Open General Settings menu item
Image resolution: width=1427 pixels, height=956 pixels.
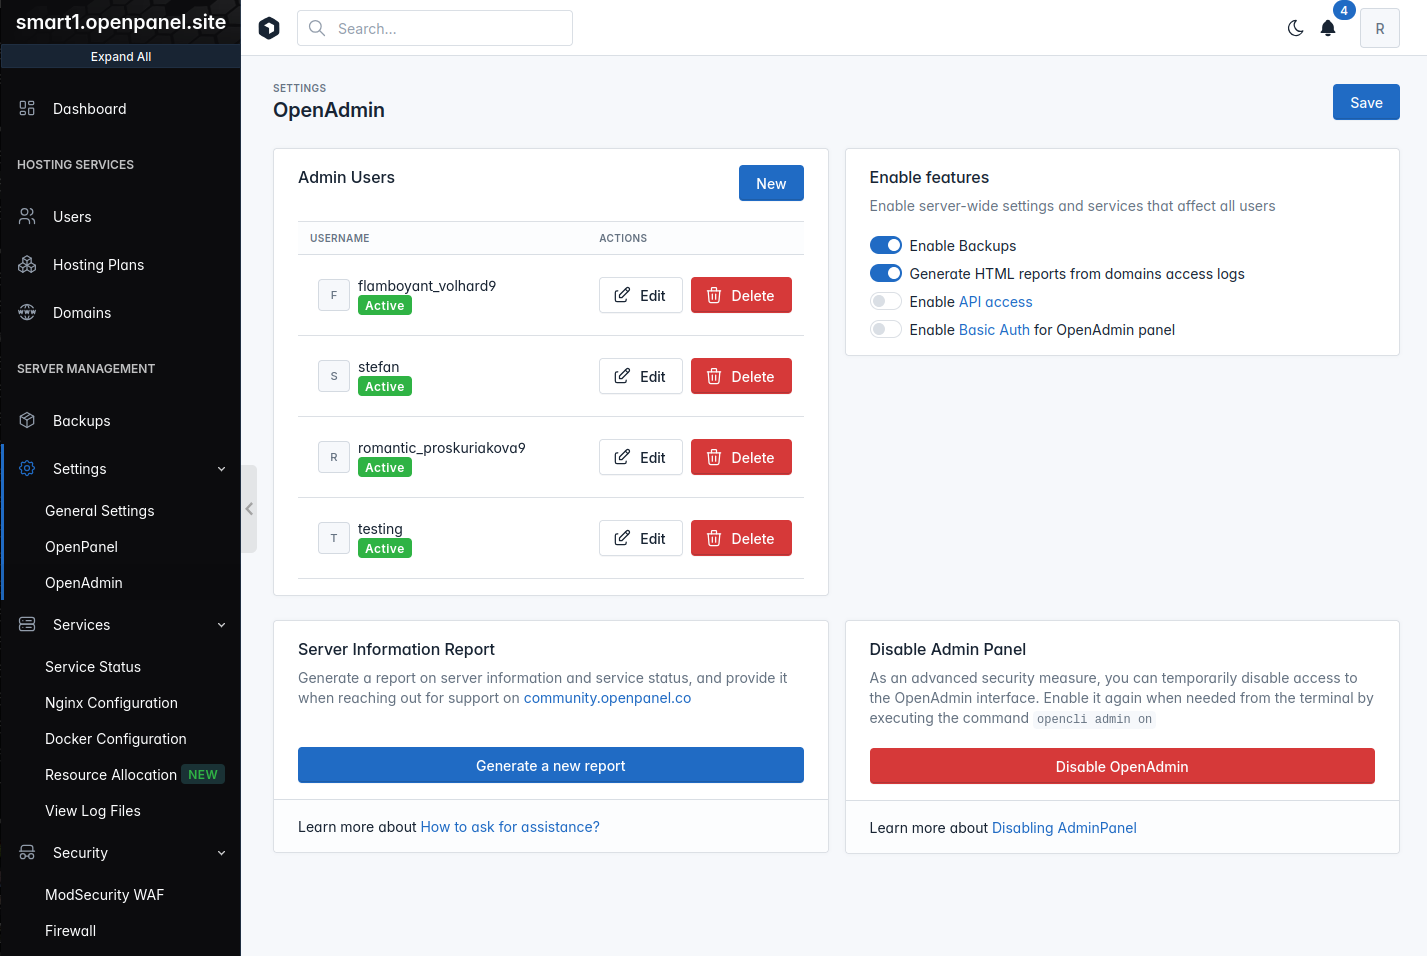click(x=100, y=511)
